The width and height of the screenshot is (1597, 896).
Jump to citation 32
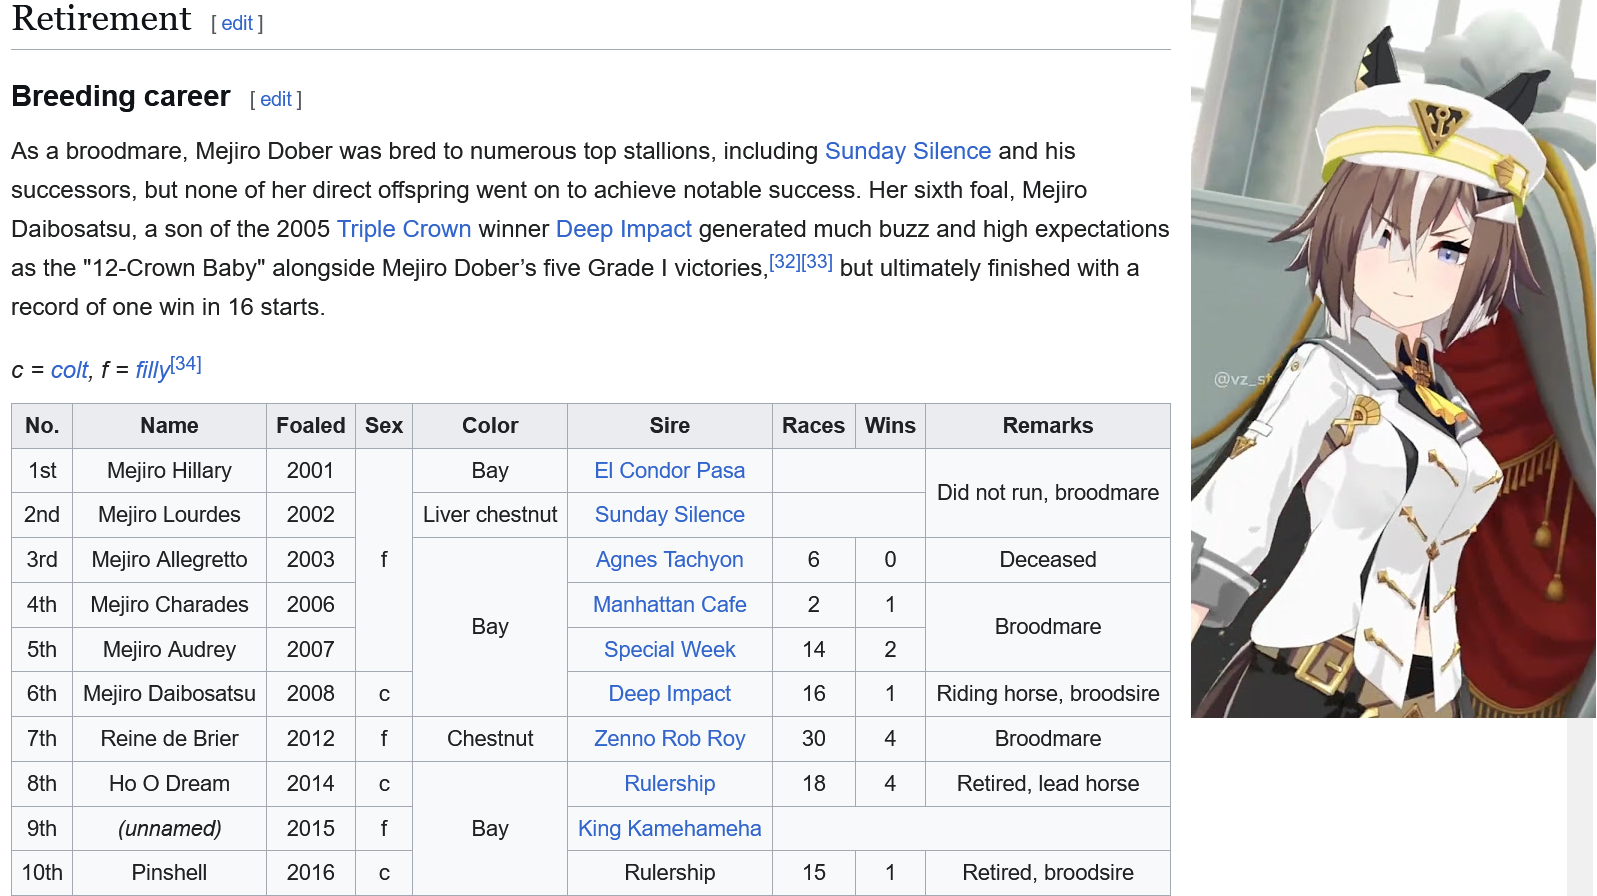(785, 261)
